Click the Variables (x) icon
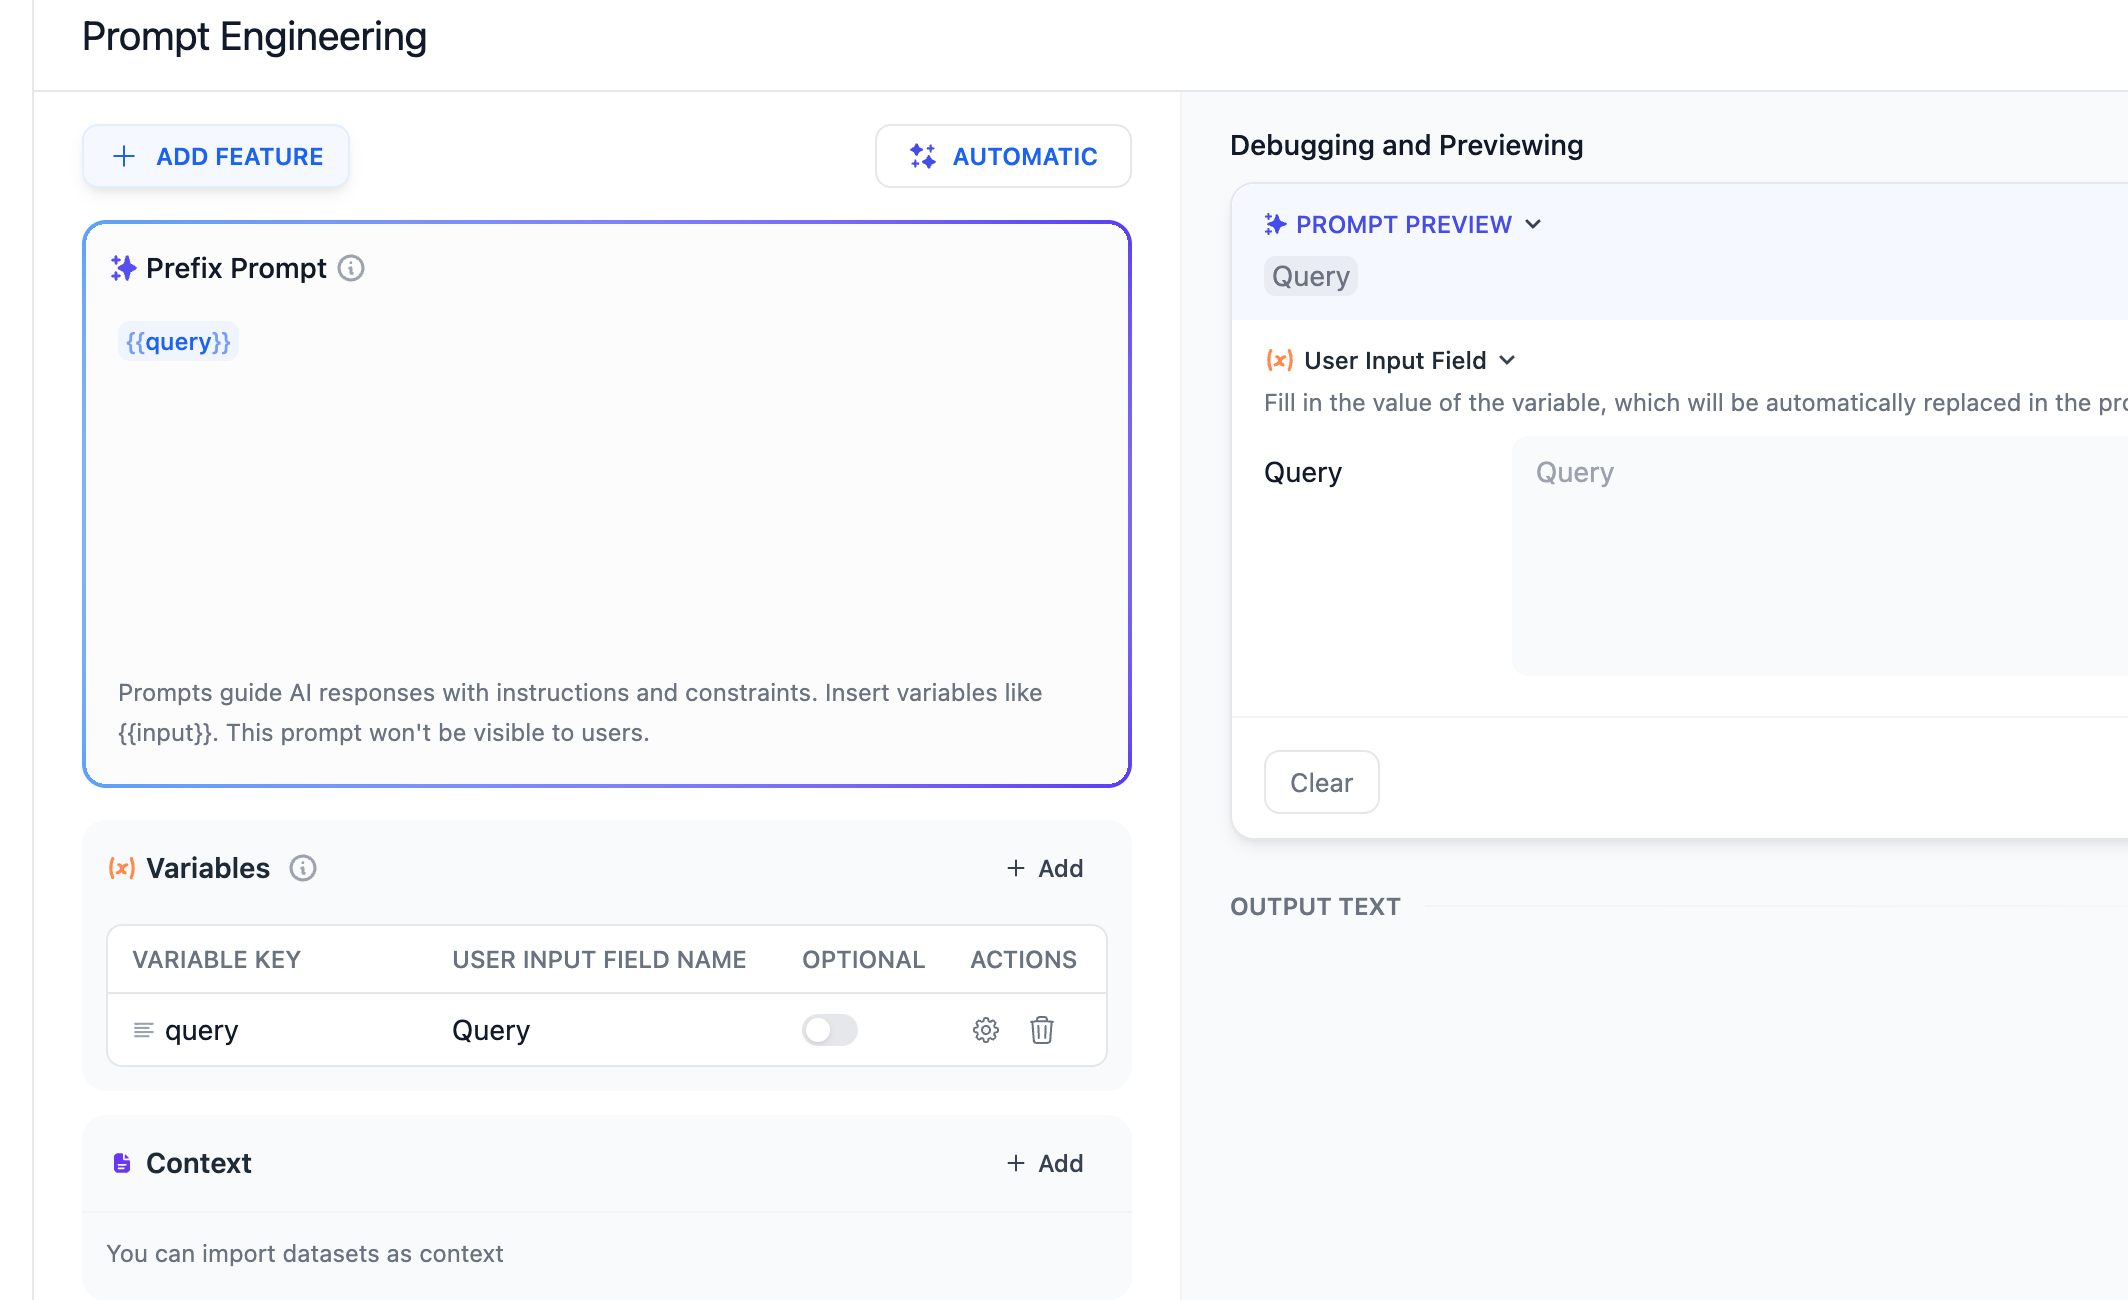2128x1300 pixels. click(x=120, y=868)
